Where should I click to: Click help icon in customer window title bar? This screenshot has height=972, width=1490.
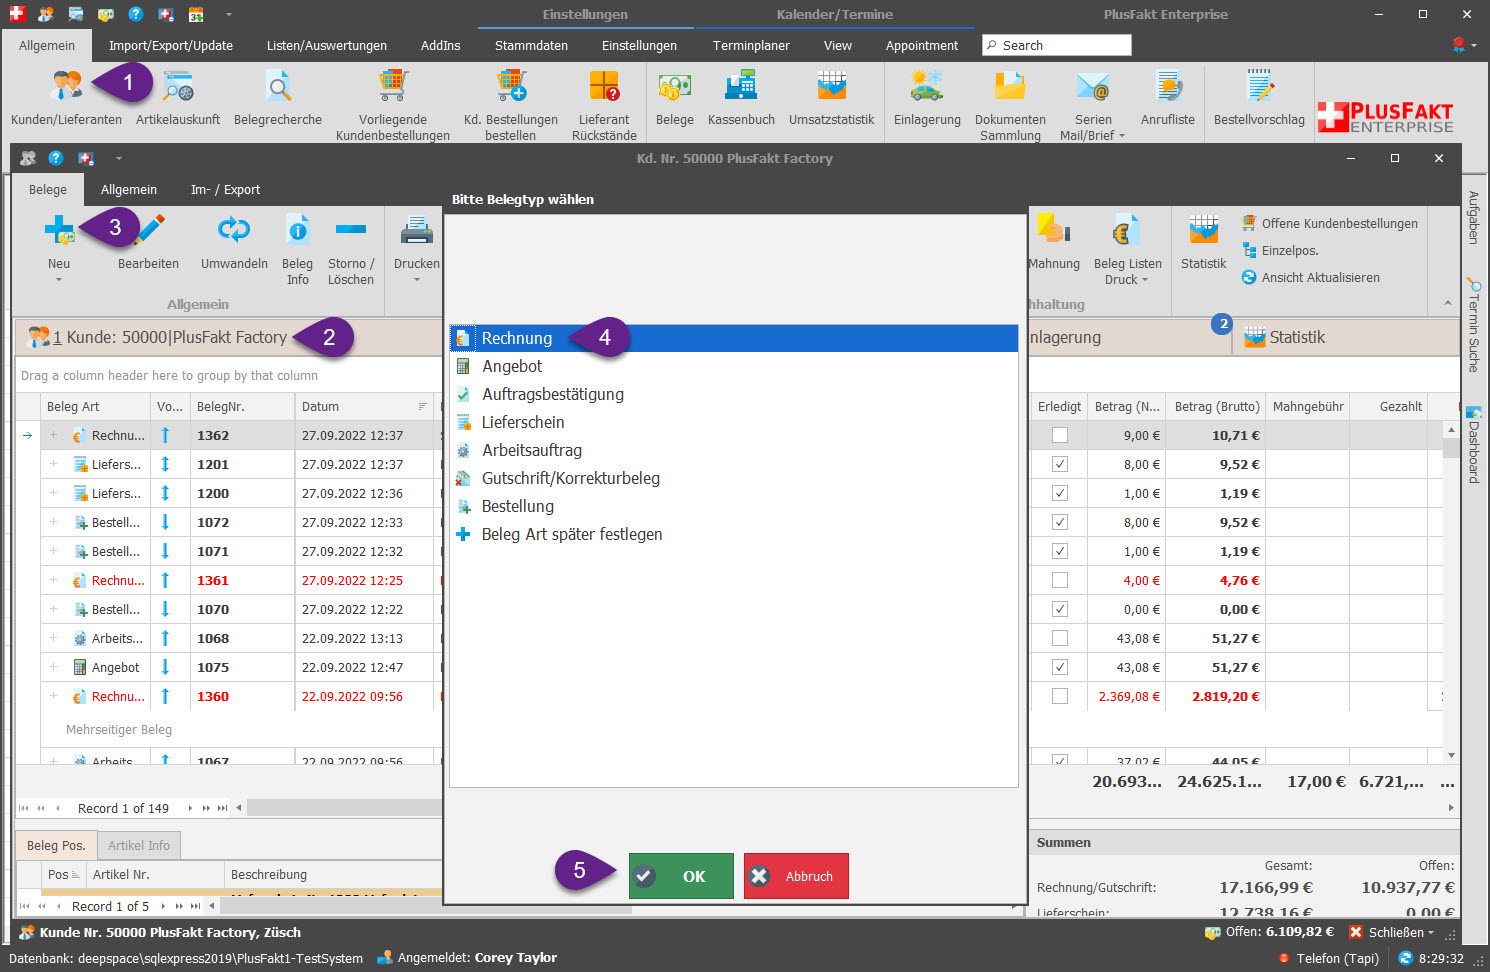pyautogui.click(x=56, y=158)
